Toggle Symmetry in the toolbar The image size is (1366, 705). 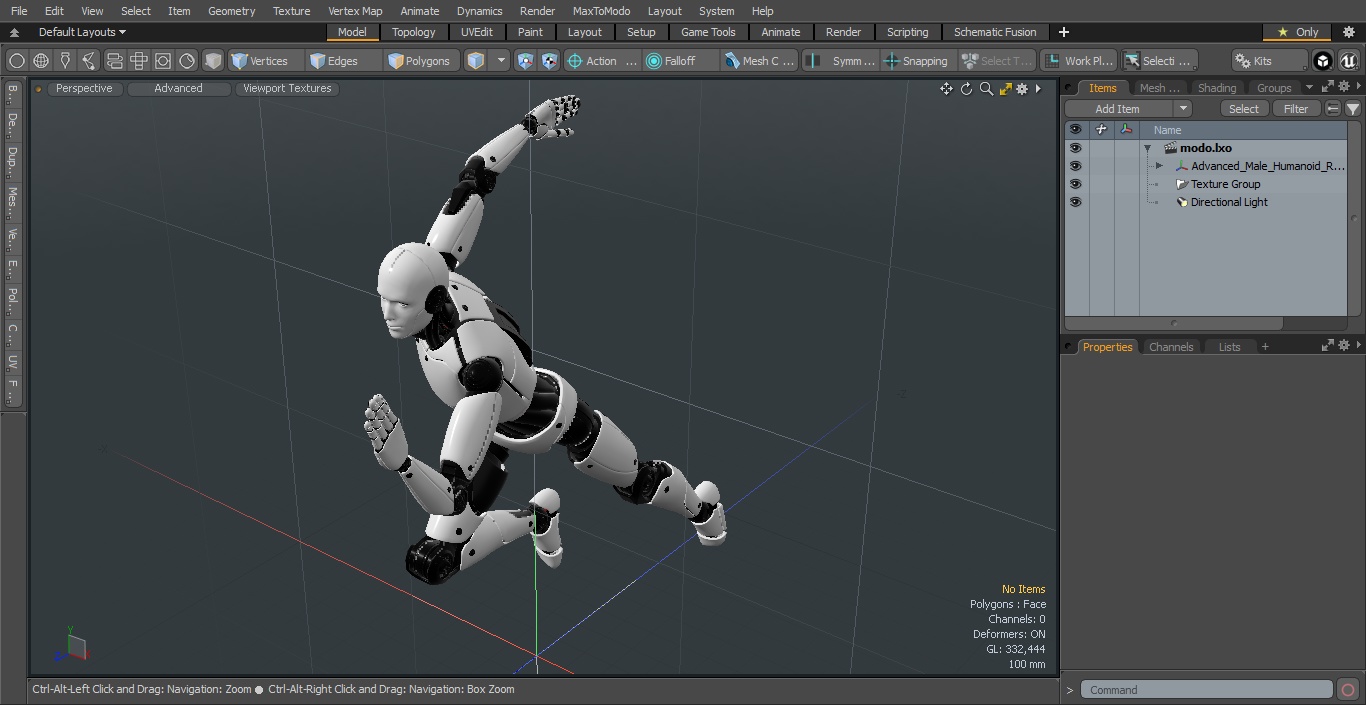[841, 61]
